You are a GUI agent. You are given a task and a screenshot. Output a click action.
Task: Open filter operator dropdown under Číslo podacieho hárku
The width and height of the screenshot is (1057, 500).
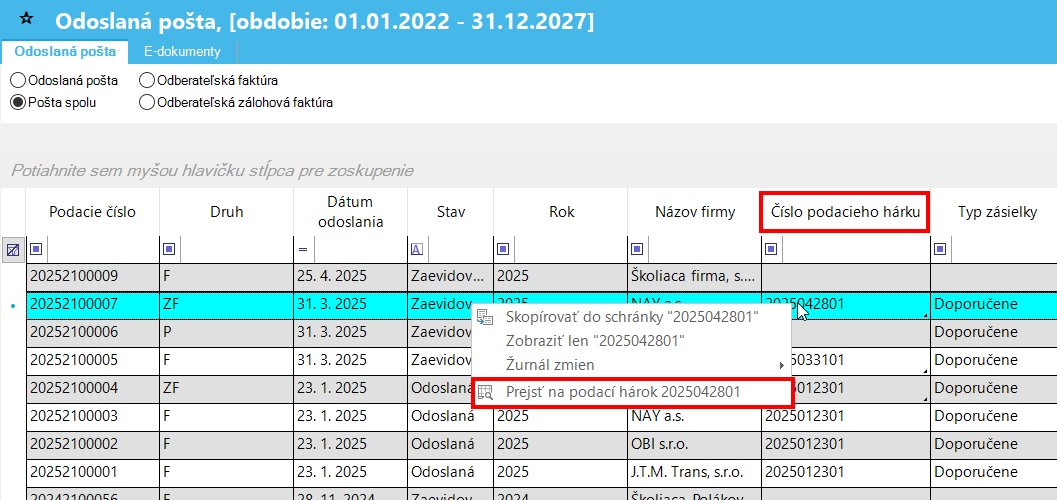(771, 249)
